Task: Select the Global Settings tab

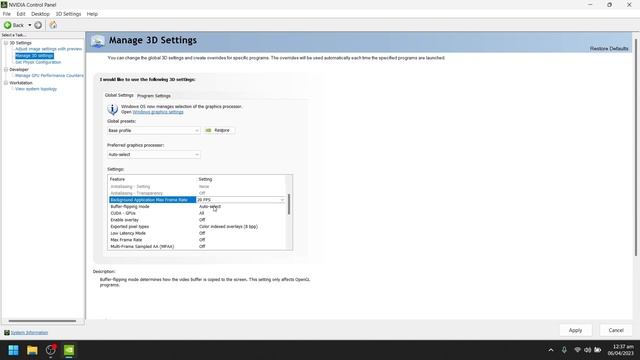Action: 119,95
